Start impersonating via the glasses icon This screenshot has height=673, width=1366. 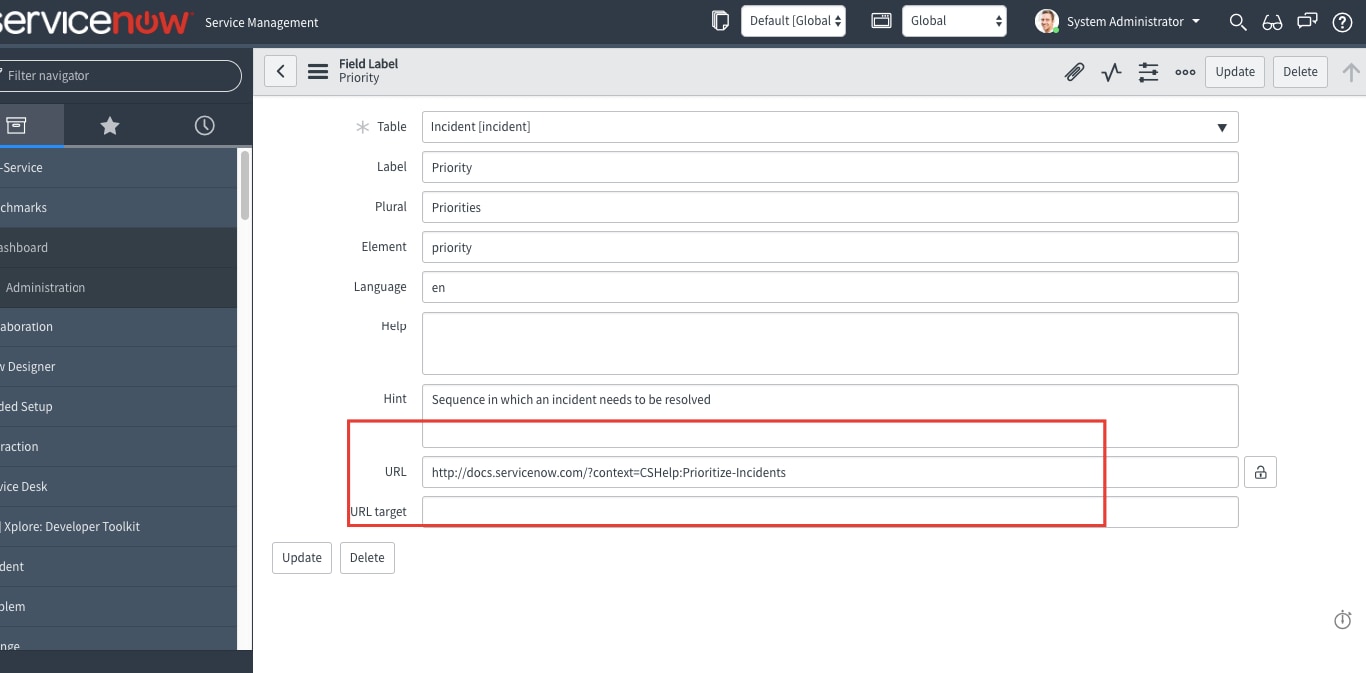pos(1272,21)
